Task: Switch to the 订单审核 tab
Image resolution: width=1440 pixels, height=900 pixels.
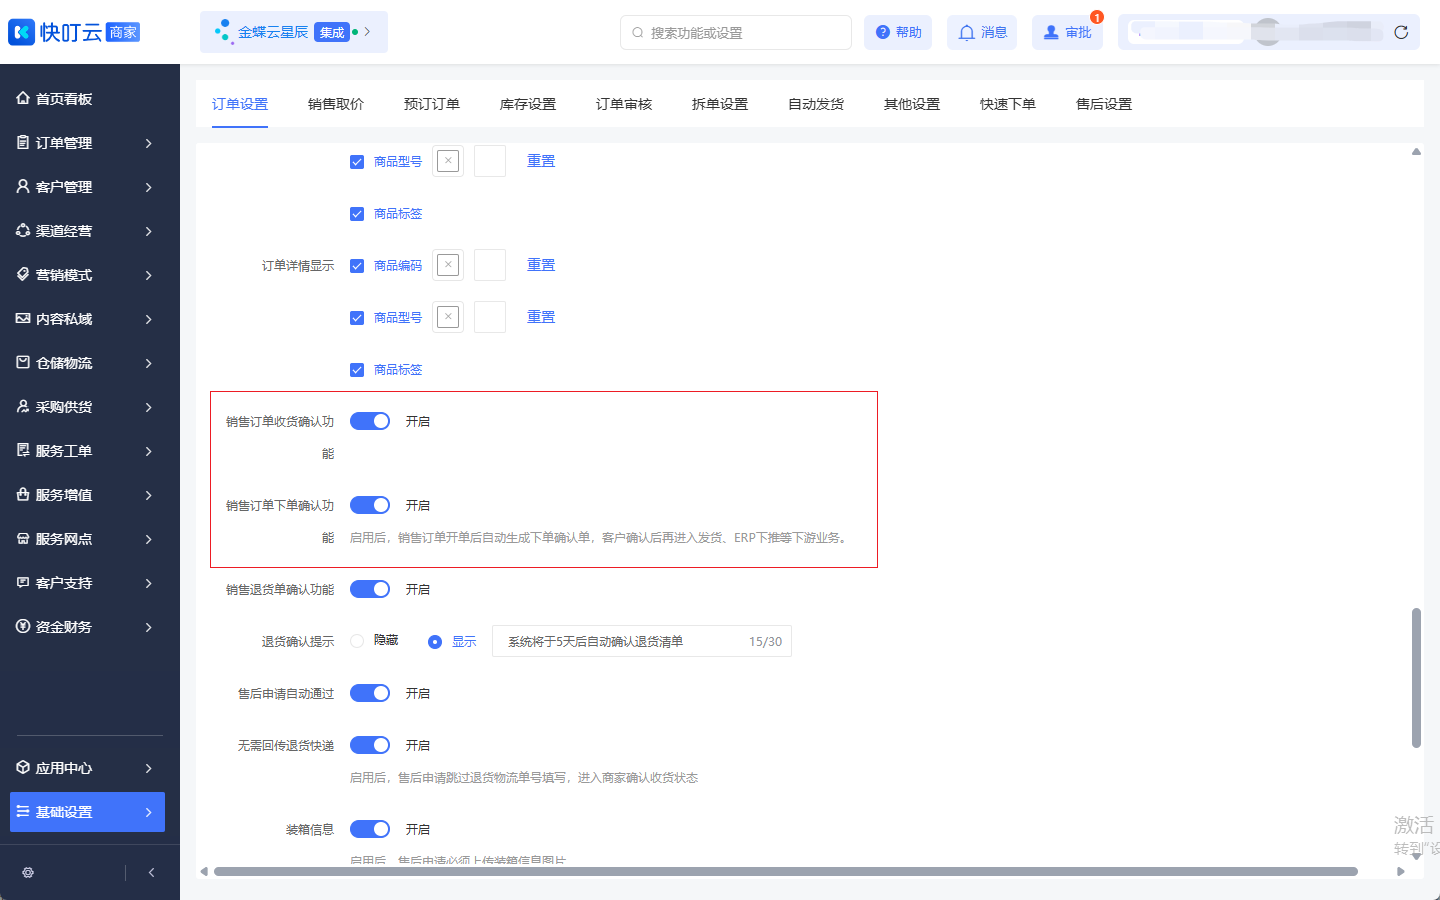Action: pyautogui.click(x=624, y=104)
